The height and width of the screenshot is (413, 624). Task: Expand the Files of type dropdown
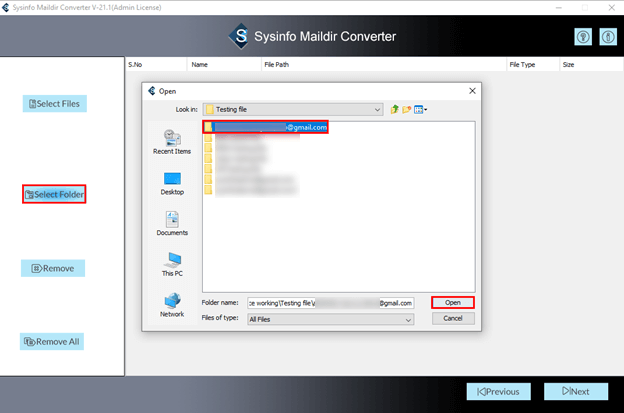click(330, 319)
